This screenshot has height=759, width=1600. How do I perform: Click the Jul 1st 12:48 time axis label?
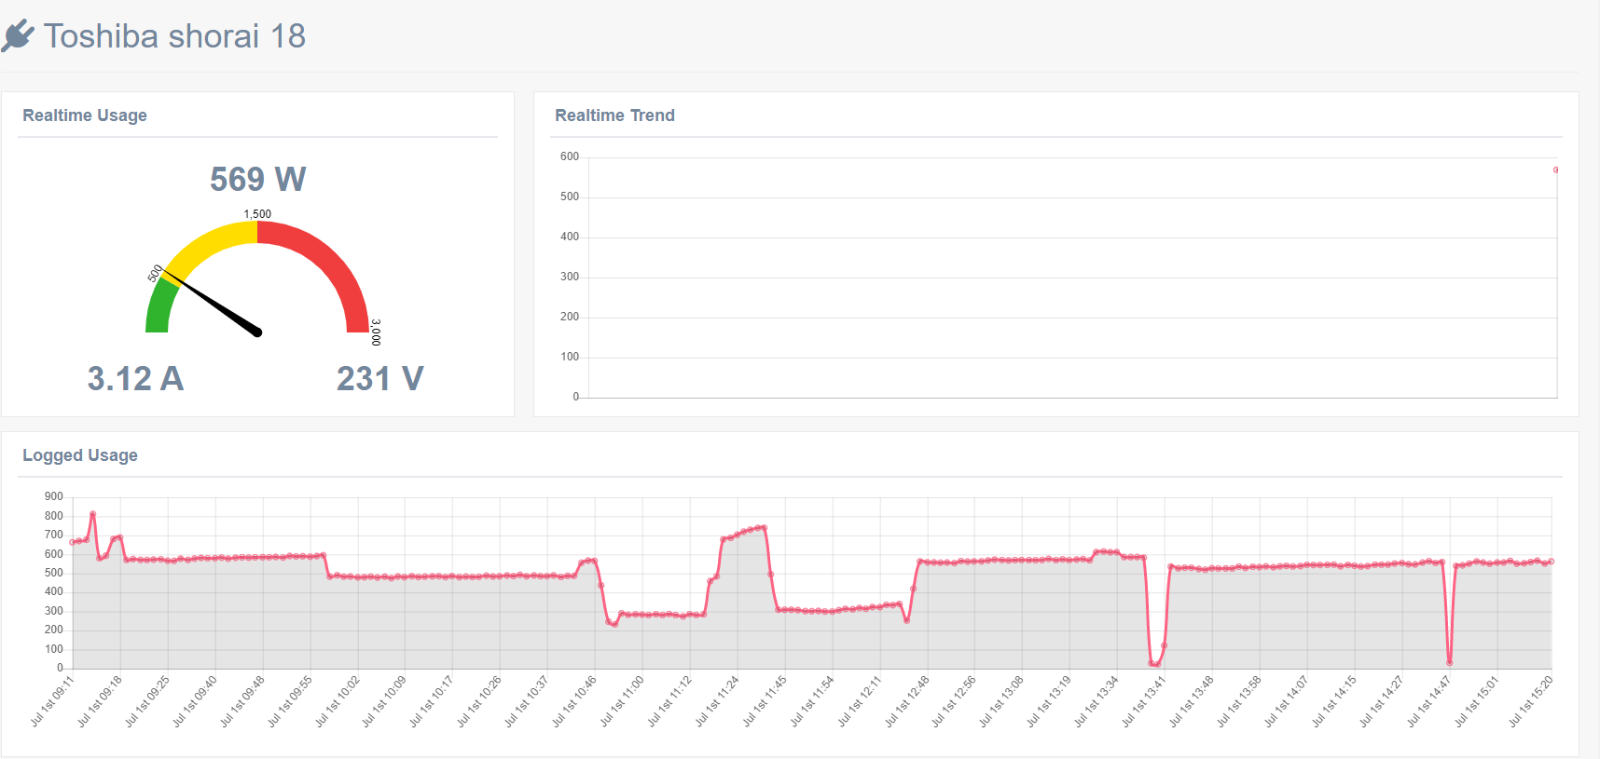(908, 701)
